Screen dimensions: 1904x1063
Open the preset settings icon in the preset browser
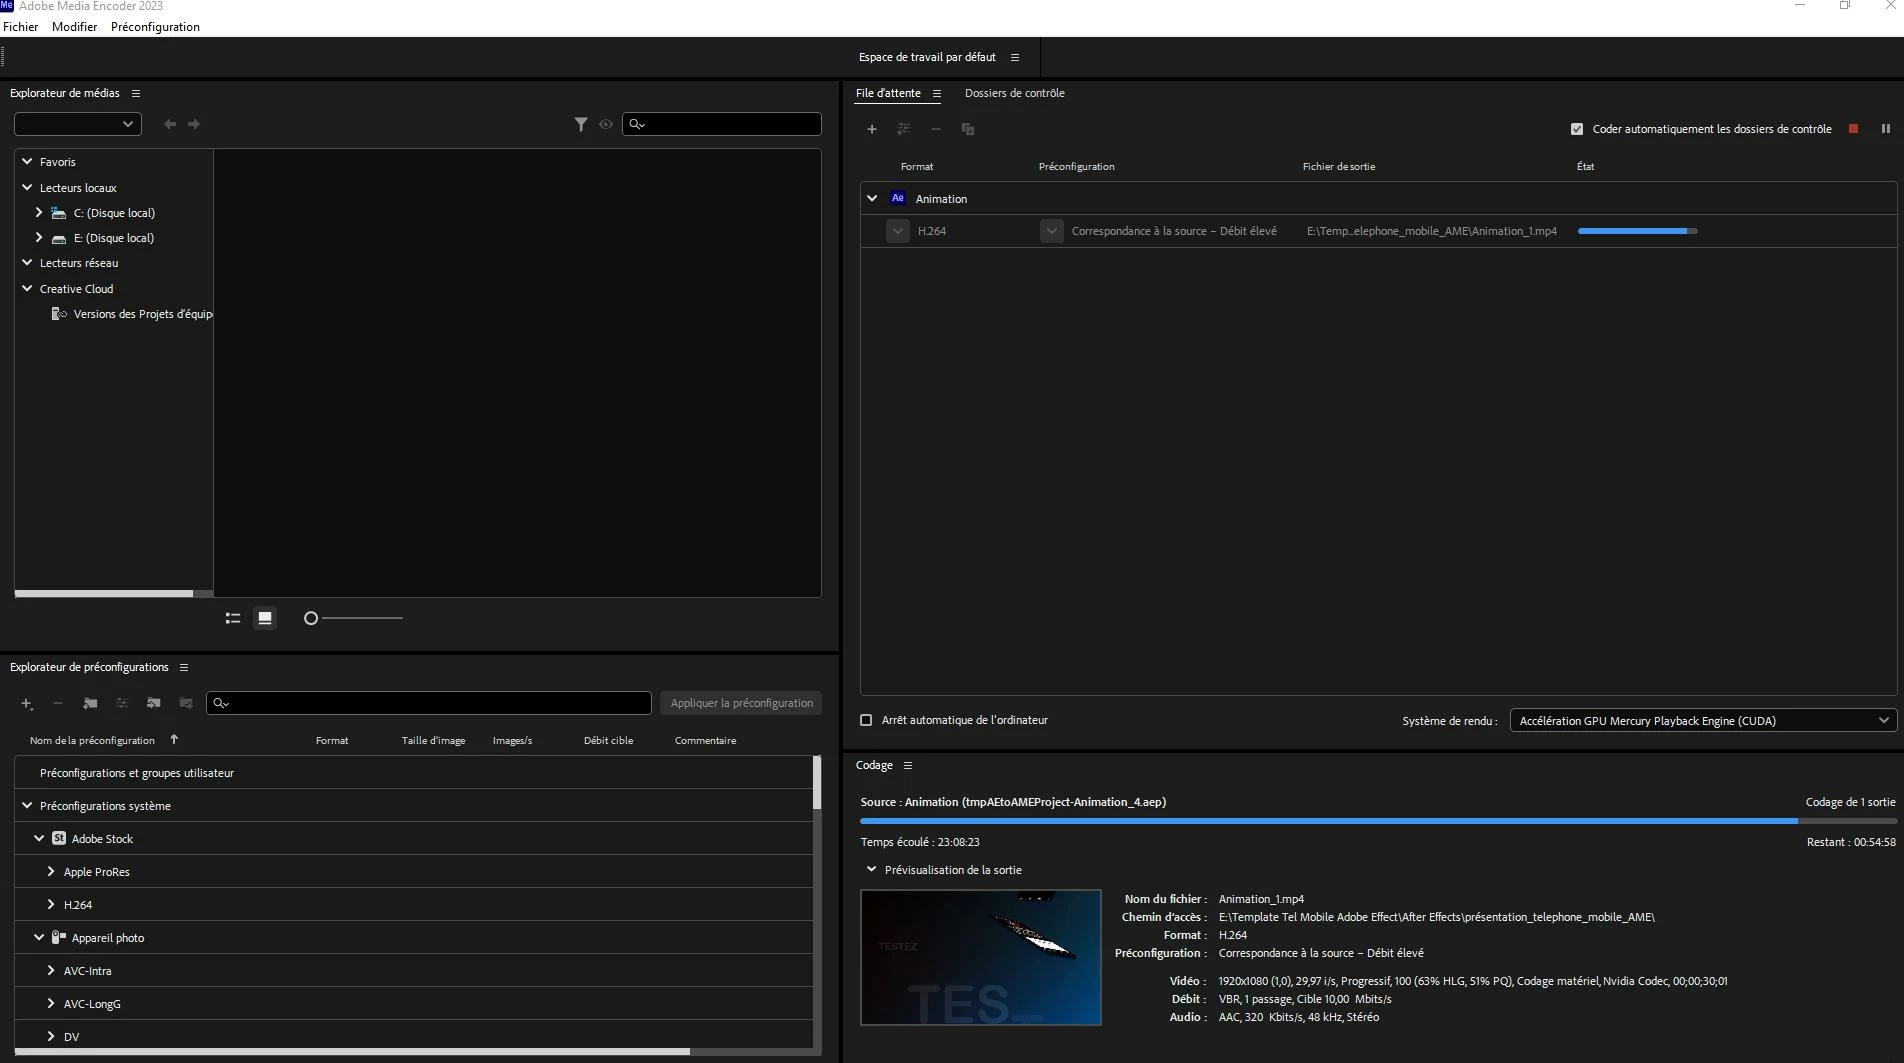point(122,703)
